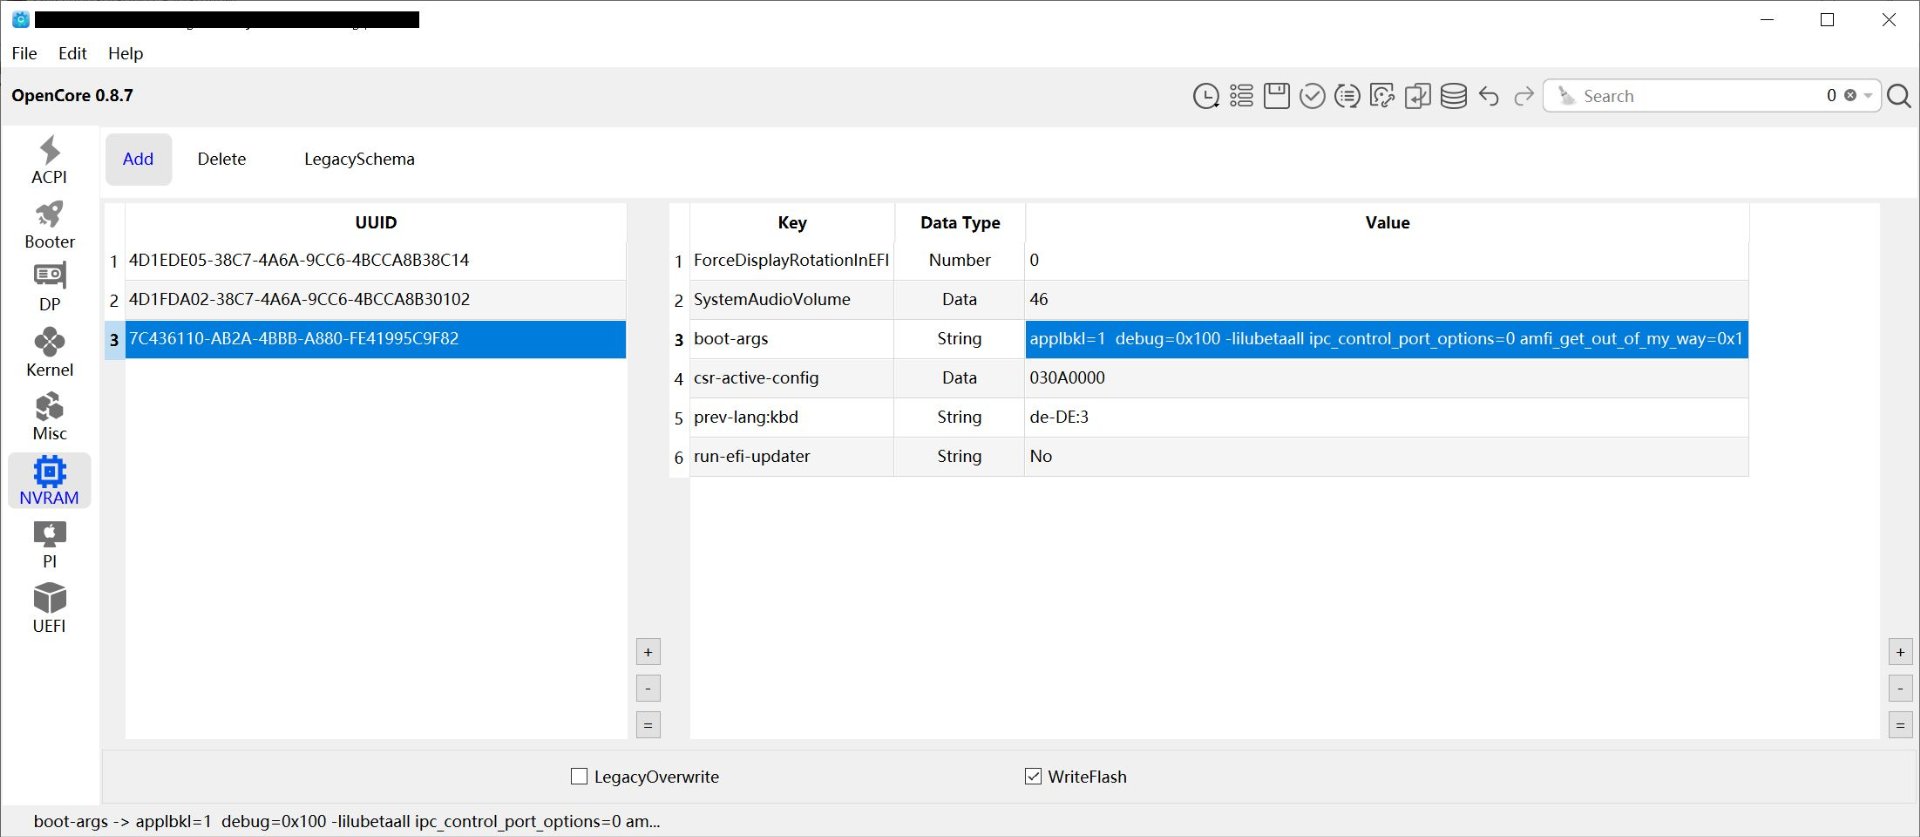Open the Kernel section in sidebar
Viewport: 1920px width, 837px height.
point(49,353)
